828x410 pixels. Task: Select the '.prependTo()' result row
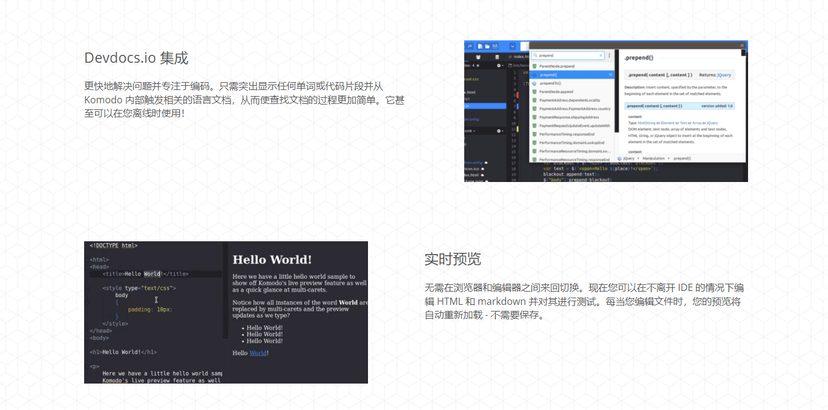(572, 83)
